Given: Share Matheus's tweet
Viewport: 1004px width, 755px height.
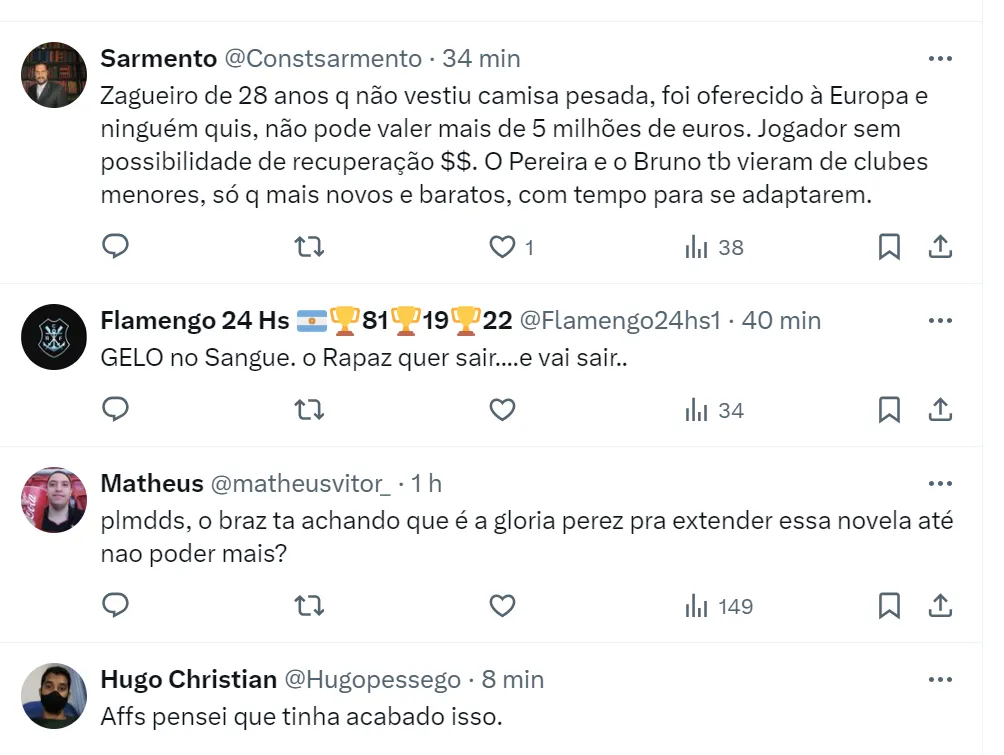Looking at the screenshot, I should (940, 605).
